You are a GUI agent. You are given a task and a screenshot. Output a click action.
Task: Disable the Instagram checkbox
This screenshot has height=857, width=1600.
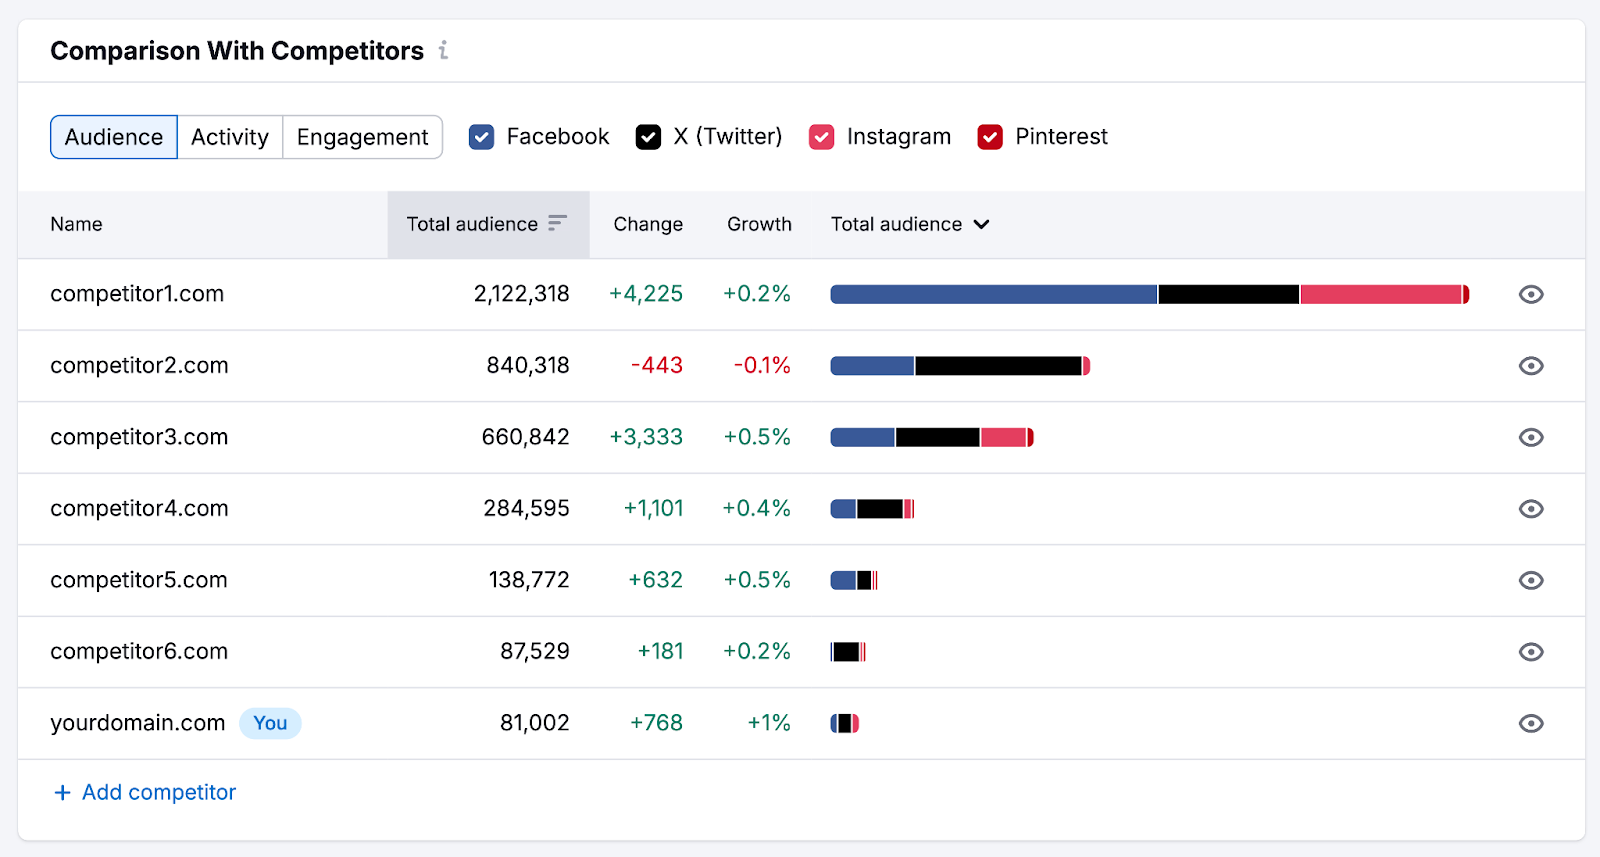pyautogui.click(x=821, y=137)
